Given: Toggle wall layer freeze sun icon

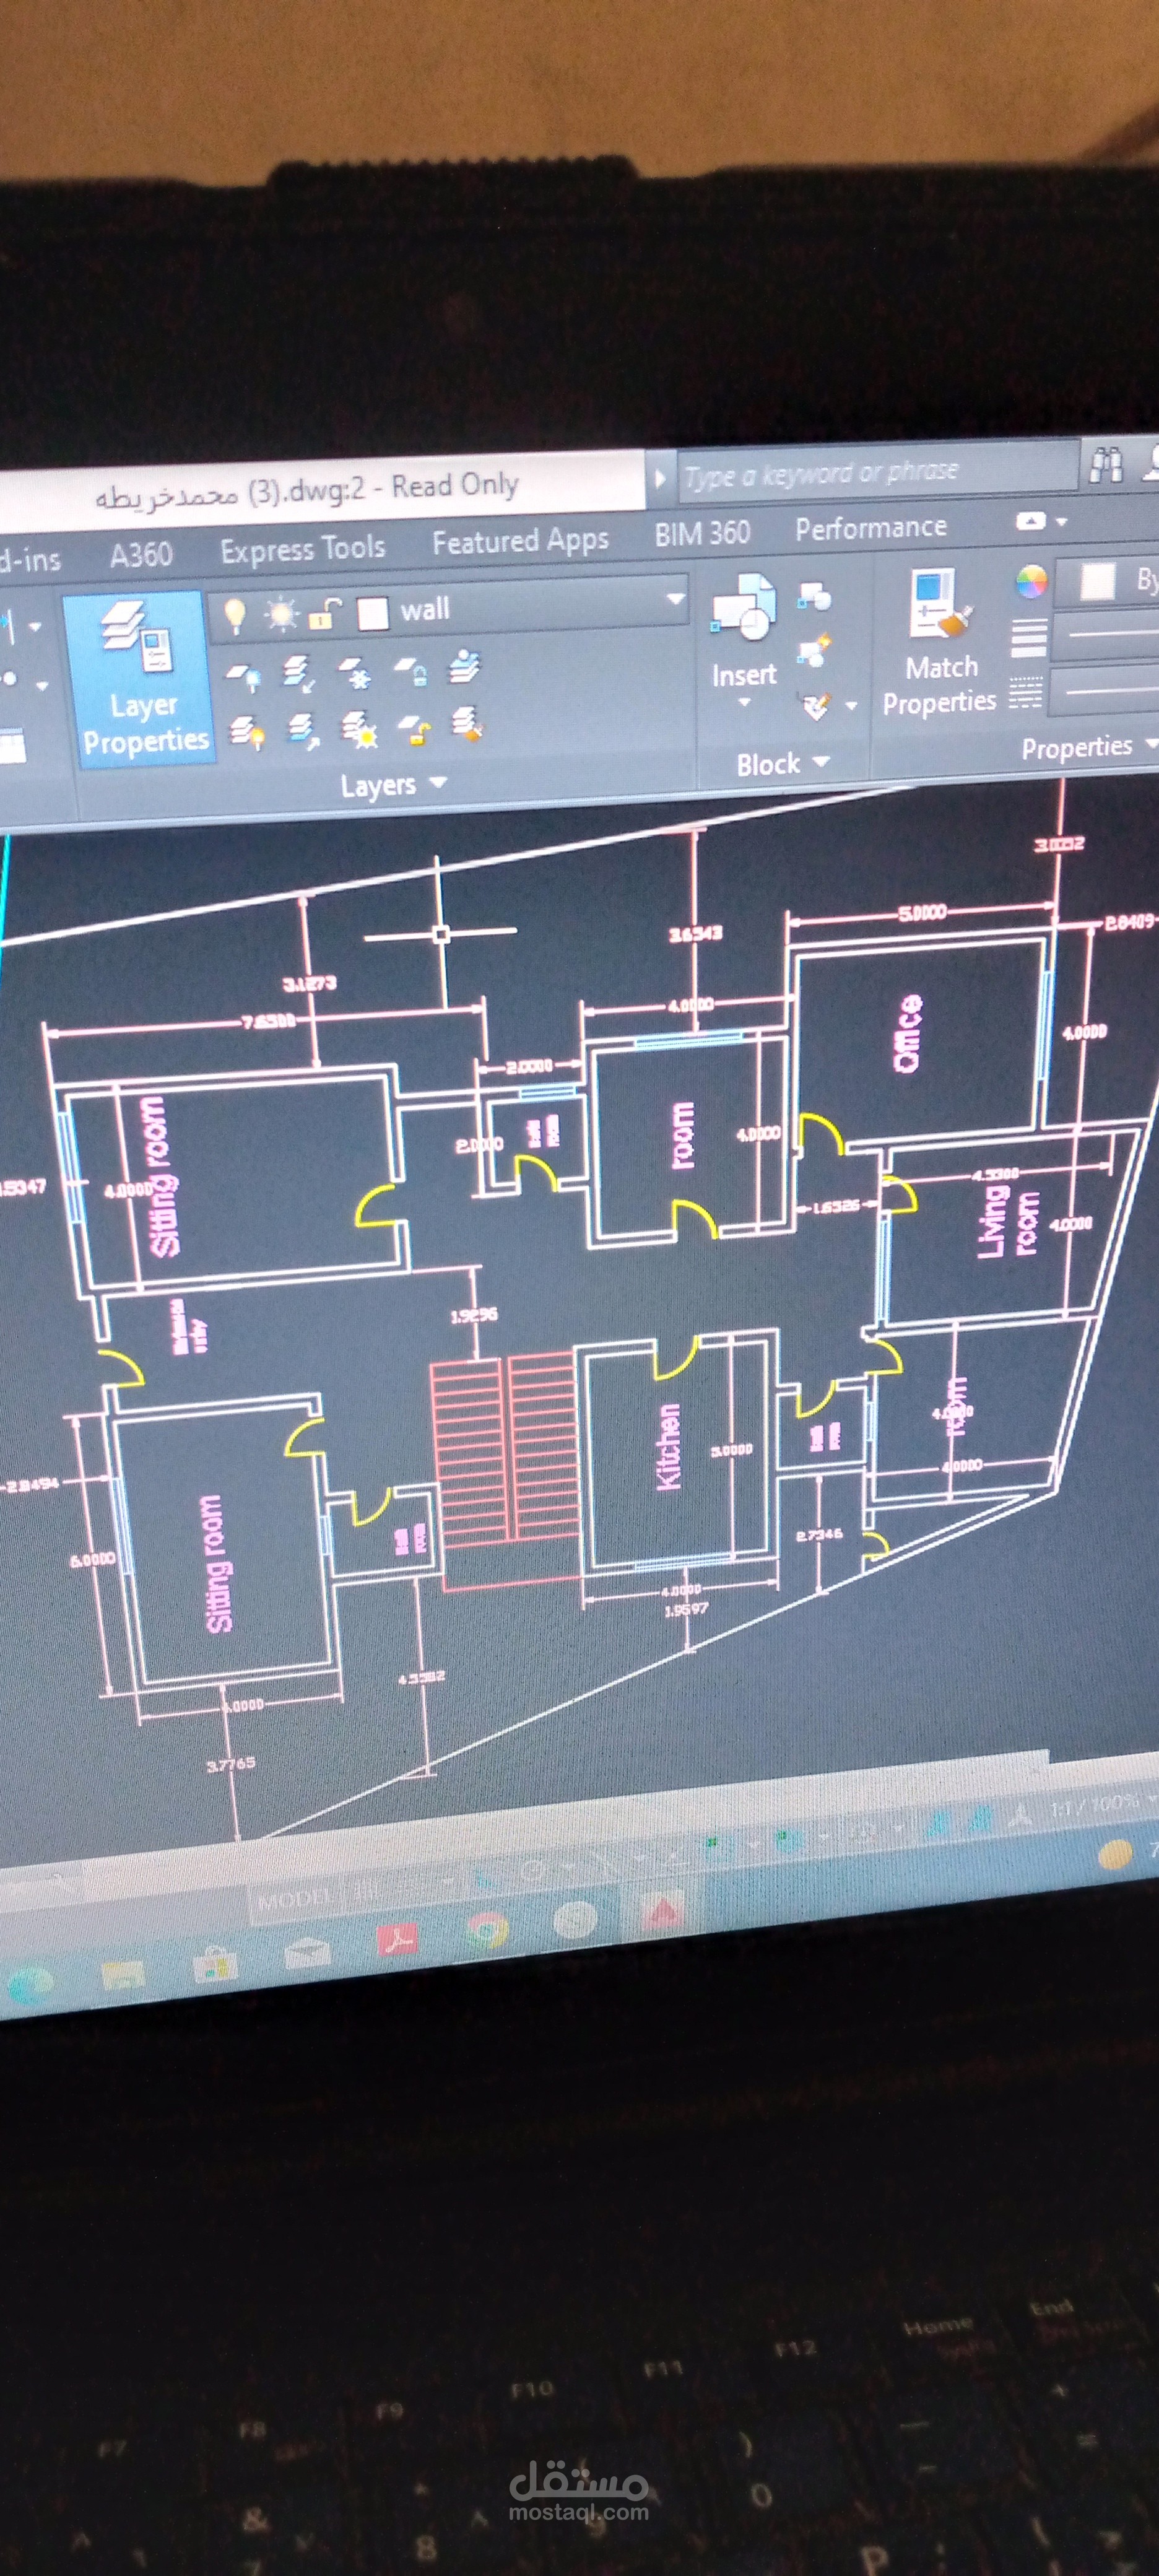Looking at the screenshot, I should (281, 613).
